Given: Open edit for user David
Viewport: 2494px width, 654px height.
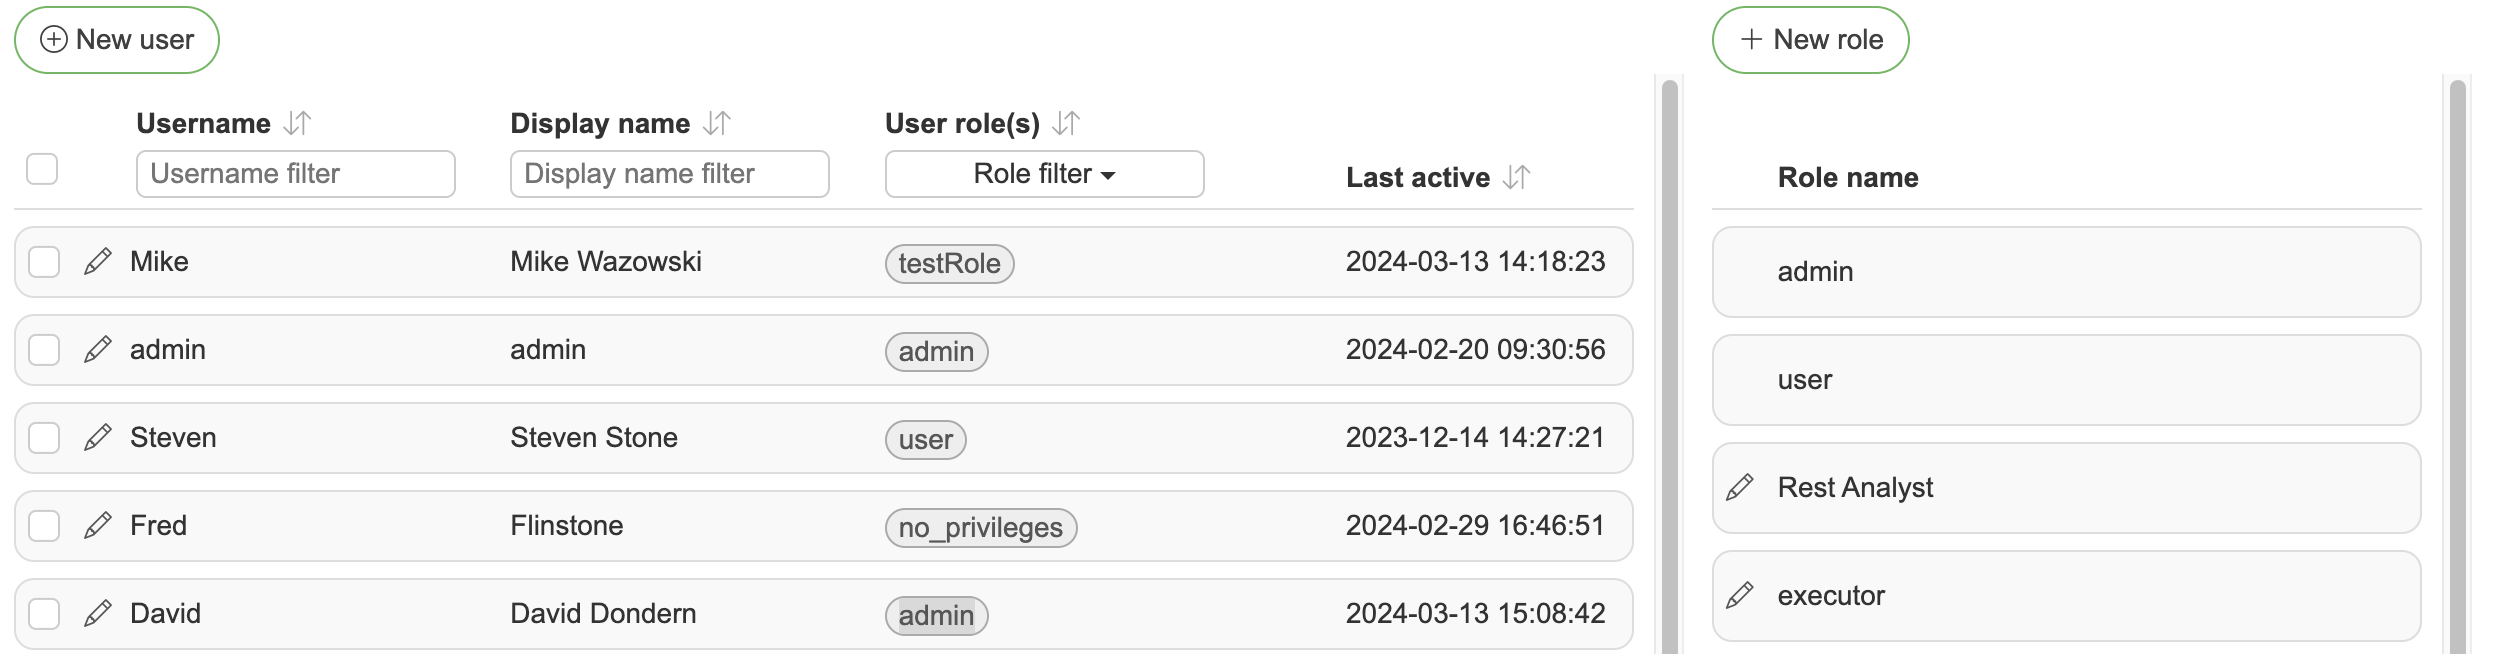Looking at the screenshot, I should [x=97, y=614].
